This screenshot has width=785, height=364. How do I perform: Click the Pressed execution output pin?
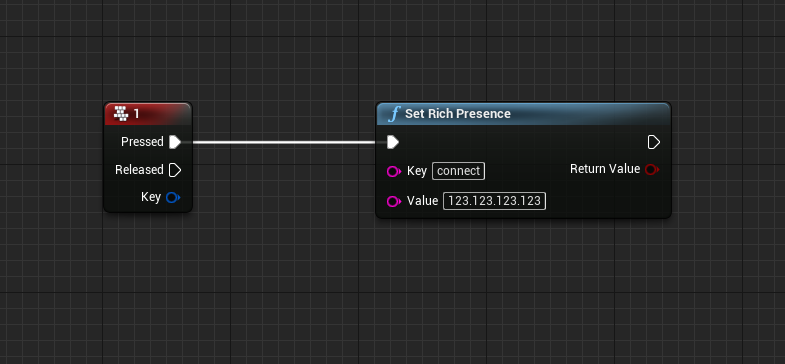click(x=175, y=142)
